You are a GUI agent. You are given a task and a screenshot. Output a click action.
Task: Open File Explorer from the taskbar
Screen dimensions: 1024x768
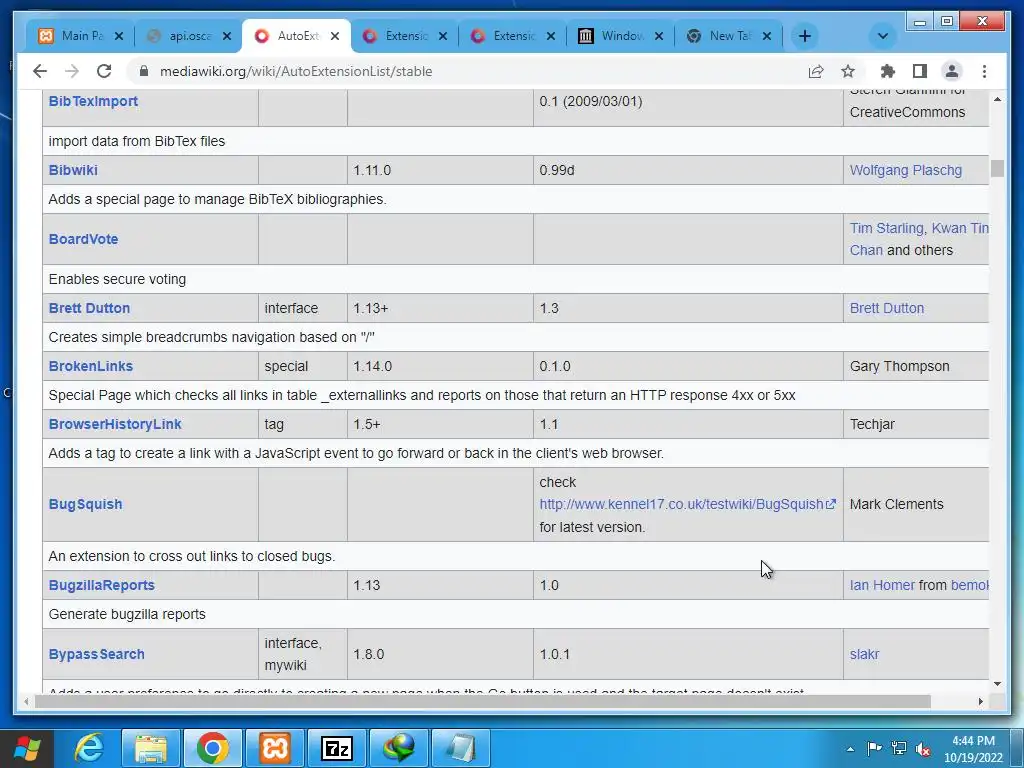(x=151, y=748)
